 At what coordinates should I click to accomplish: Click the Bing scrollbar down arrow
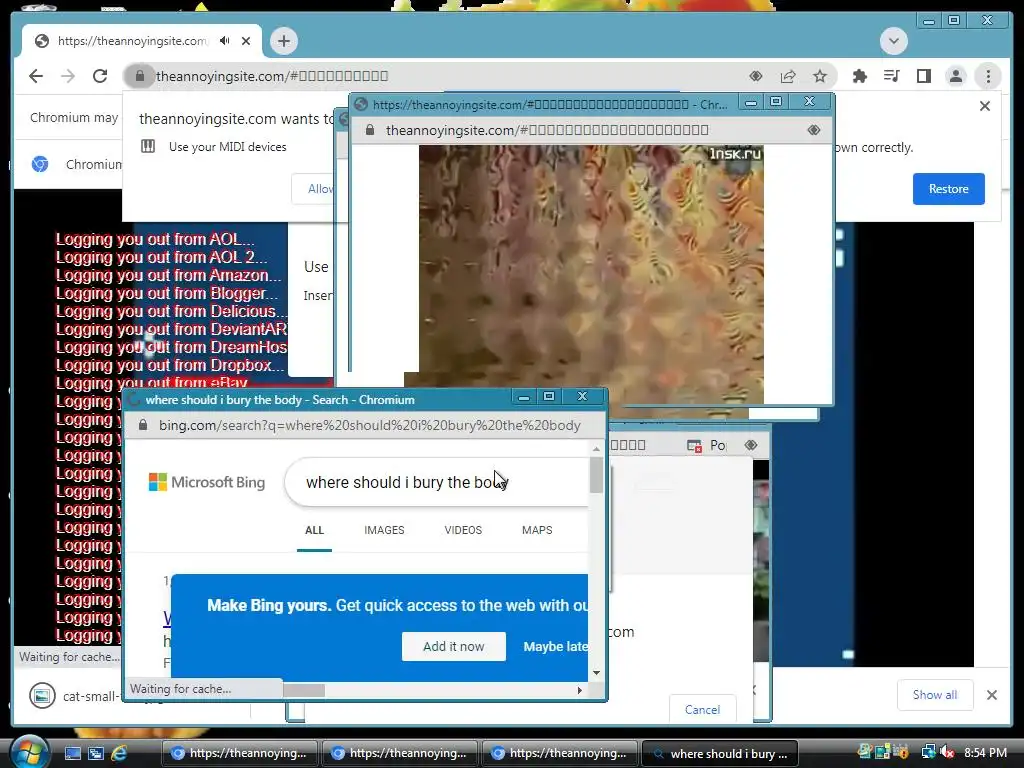[x=596, y=673]
